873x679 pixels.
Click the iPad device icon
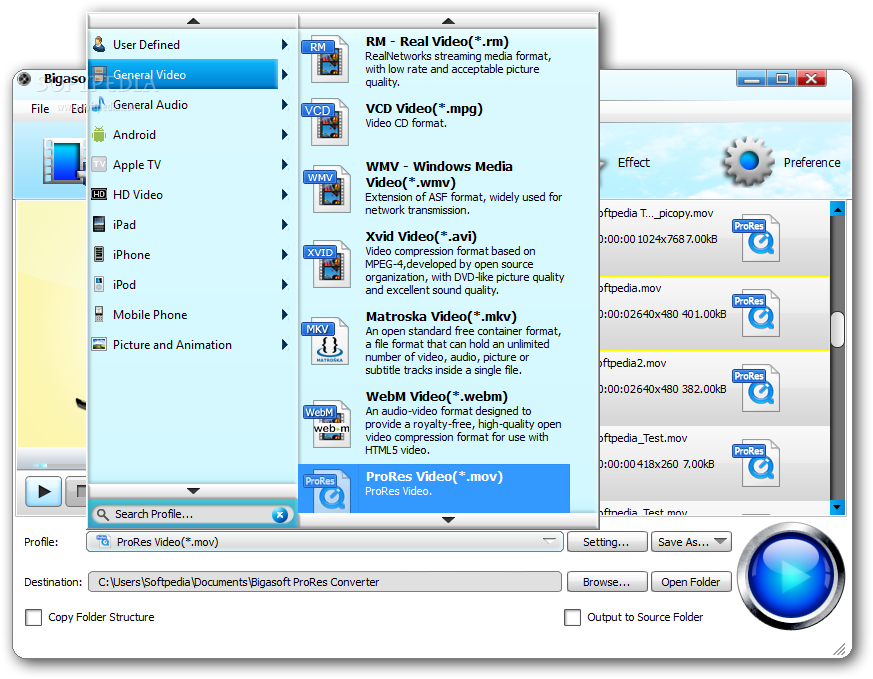click(x=99, y=224)
